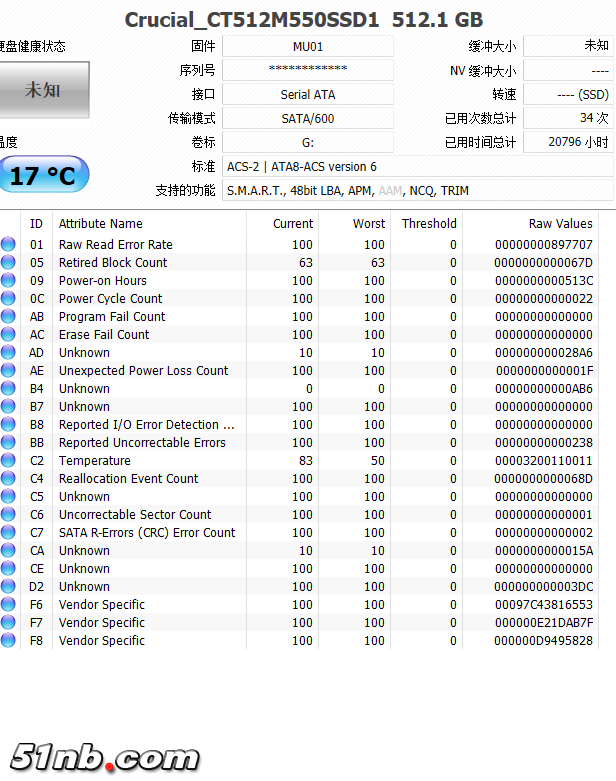Click the firmware field showing MU01
Screen dimensions: 616x781
tap(308, 46)
